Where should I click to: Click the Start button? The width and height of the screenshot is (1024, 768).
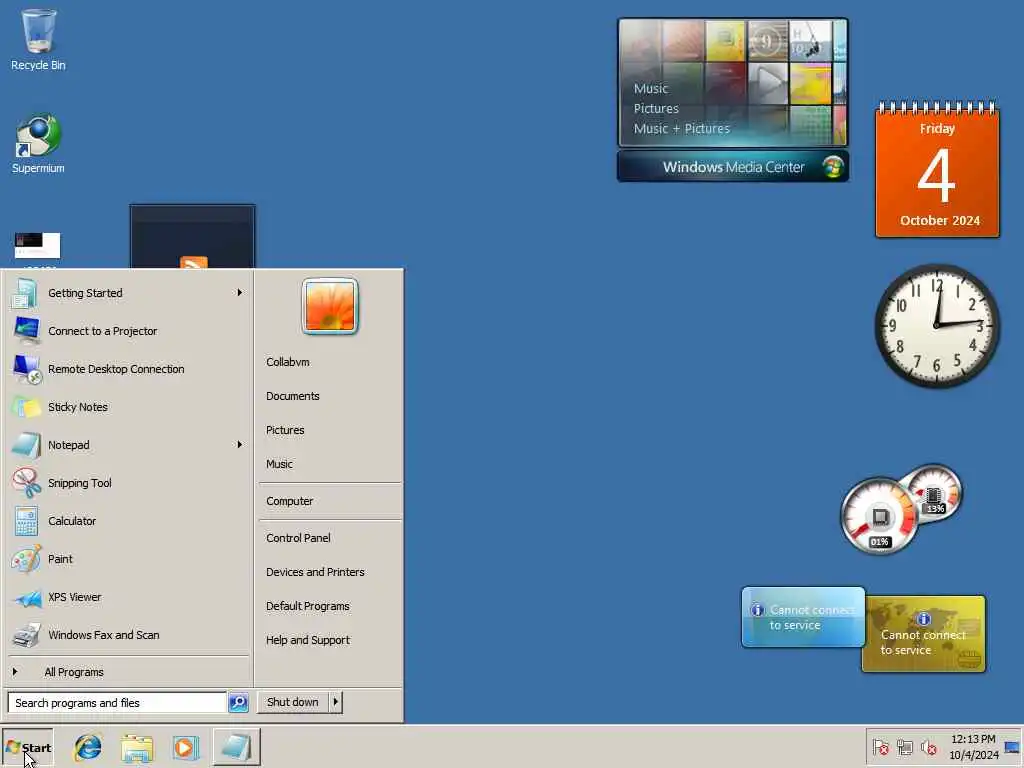click(x=27, y=748)
